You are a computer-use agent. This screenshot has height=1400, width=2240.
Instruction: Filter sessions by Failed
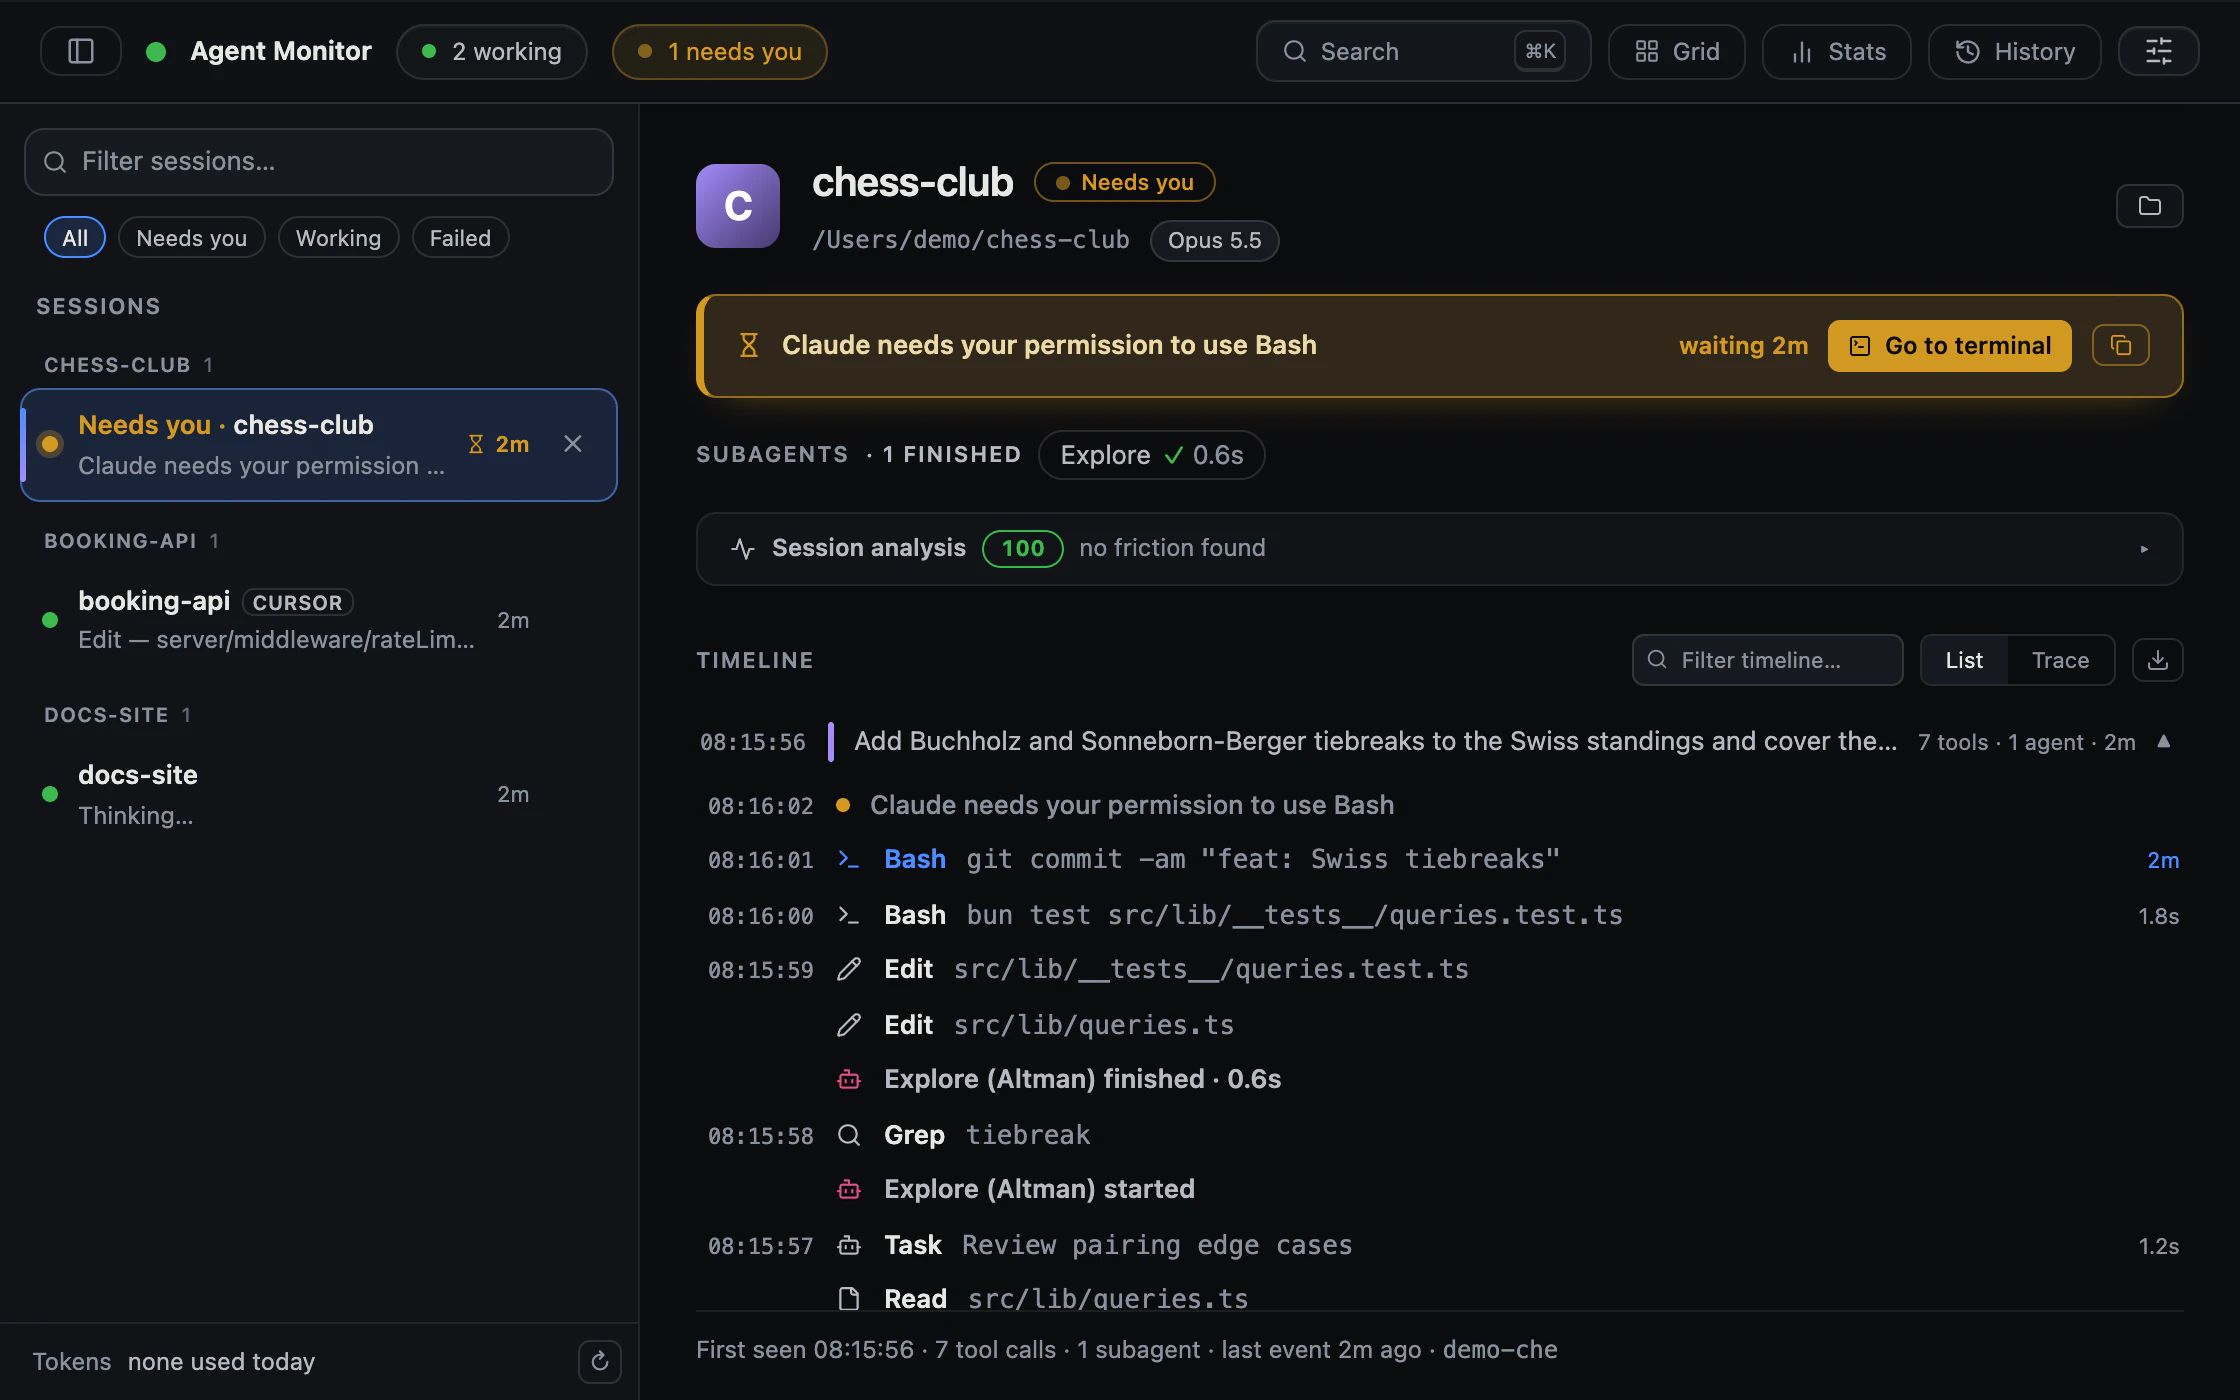[460, 238]
